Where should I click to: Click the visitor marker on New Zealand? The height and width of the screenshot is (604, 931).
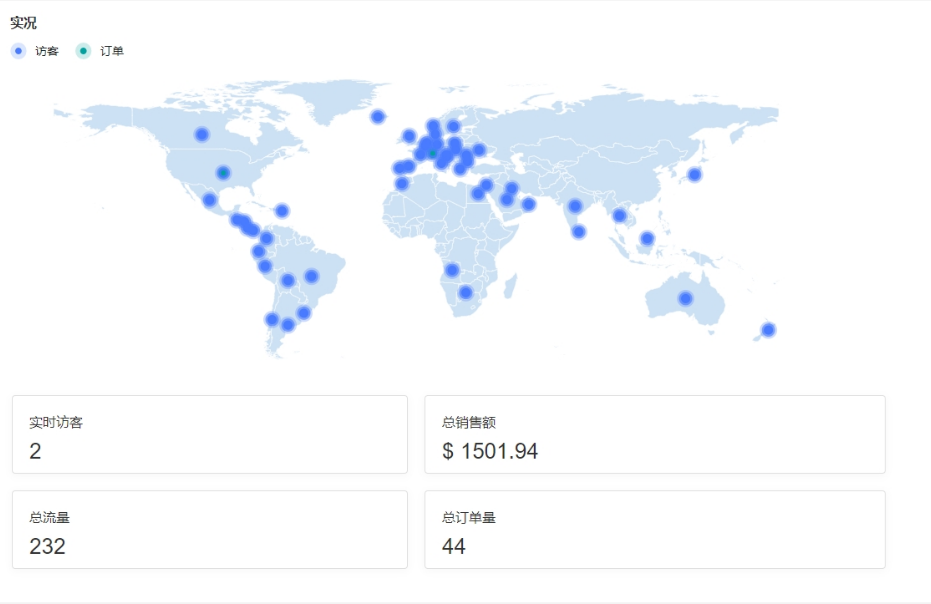tap(768, 330)
